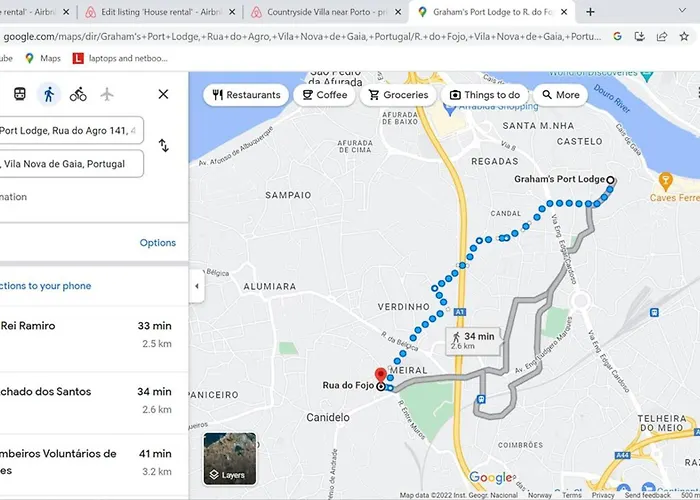Viewport: 700px width, 500px height.
Task: Open the More categories chip
Action: pos(560,95)
